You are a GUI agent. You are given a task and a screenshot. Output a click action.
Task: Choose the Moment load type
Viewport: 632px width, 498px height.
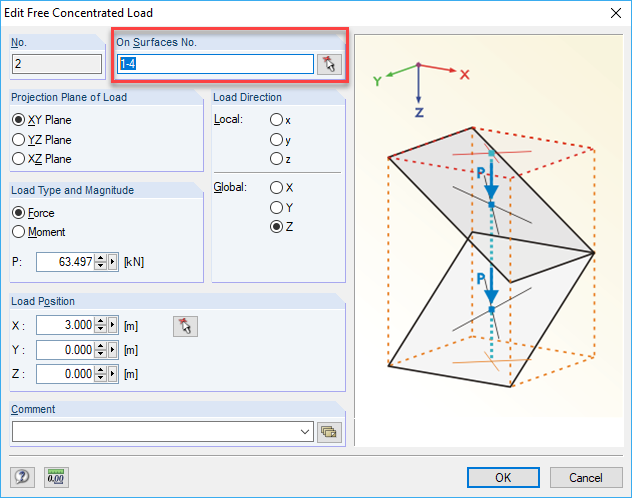pos(39,232)
